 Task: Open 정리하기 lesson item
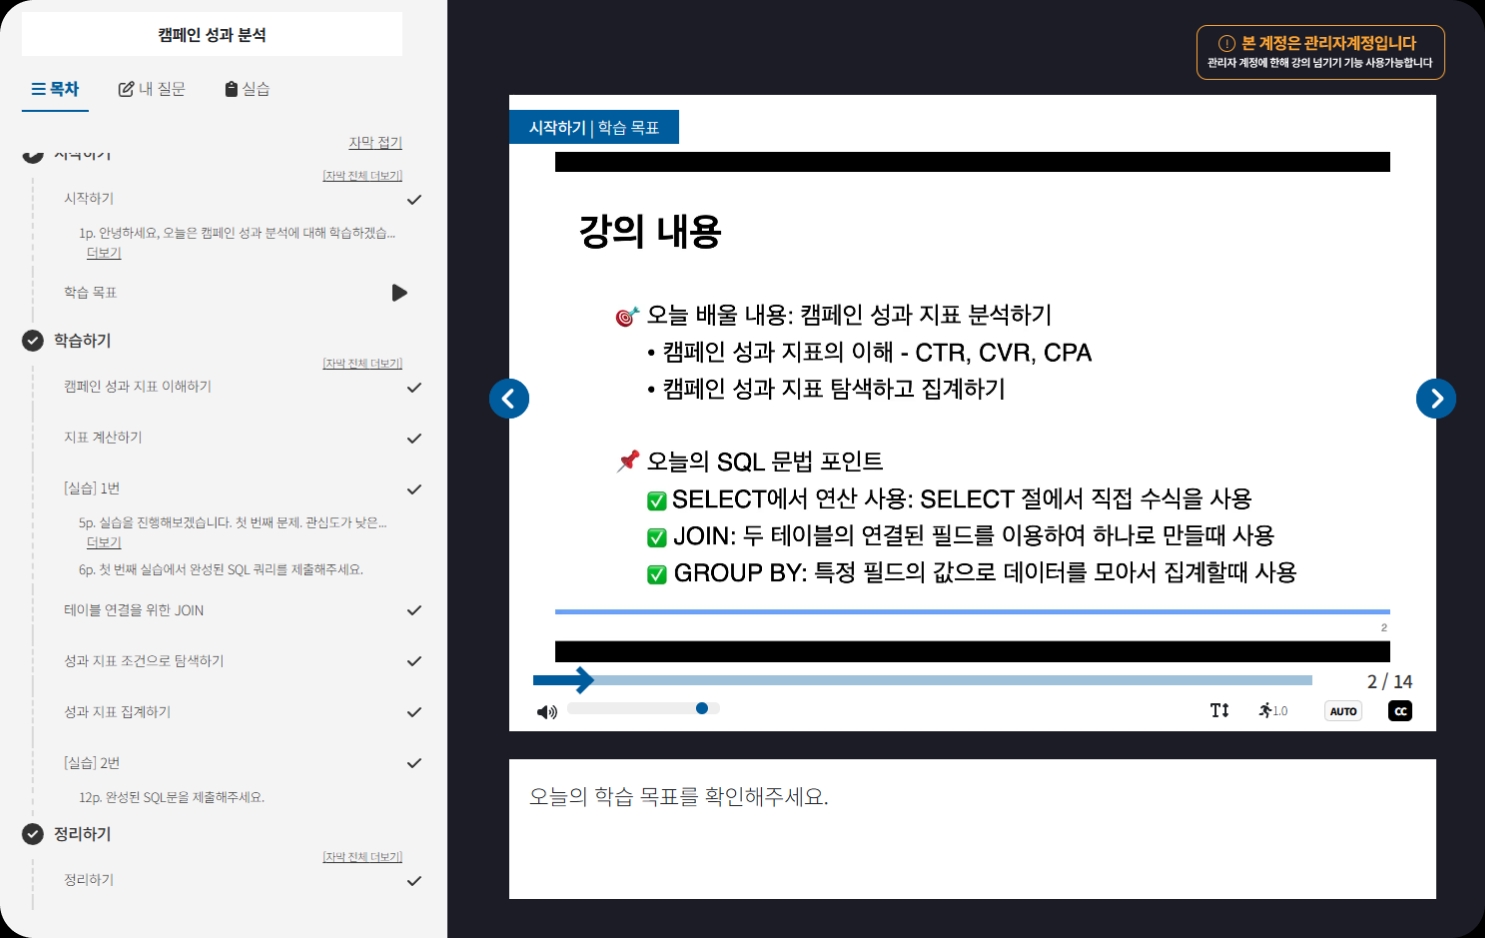pos(89,880)
